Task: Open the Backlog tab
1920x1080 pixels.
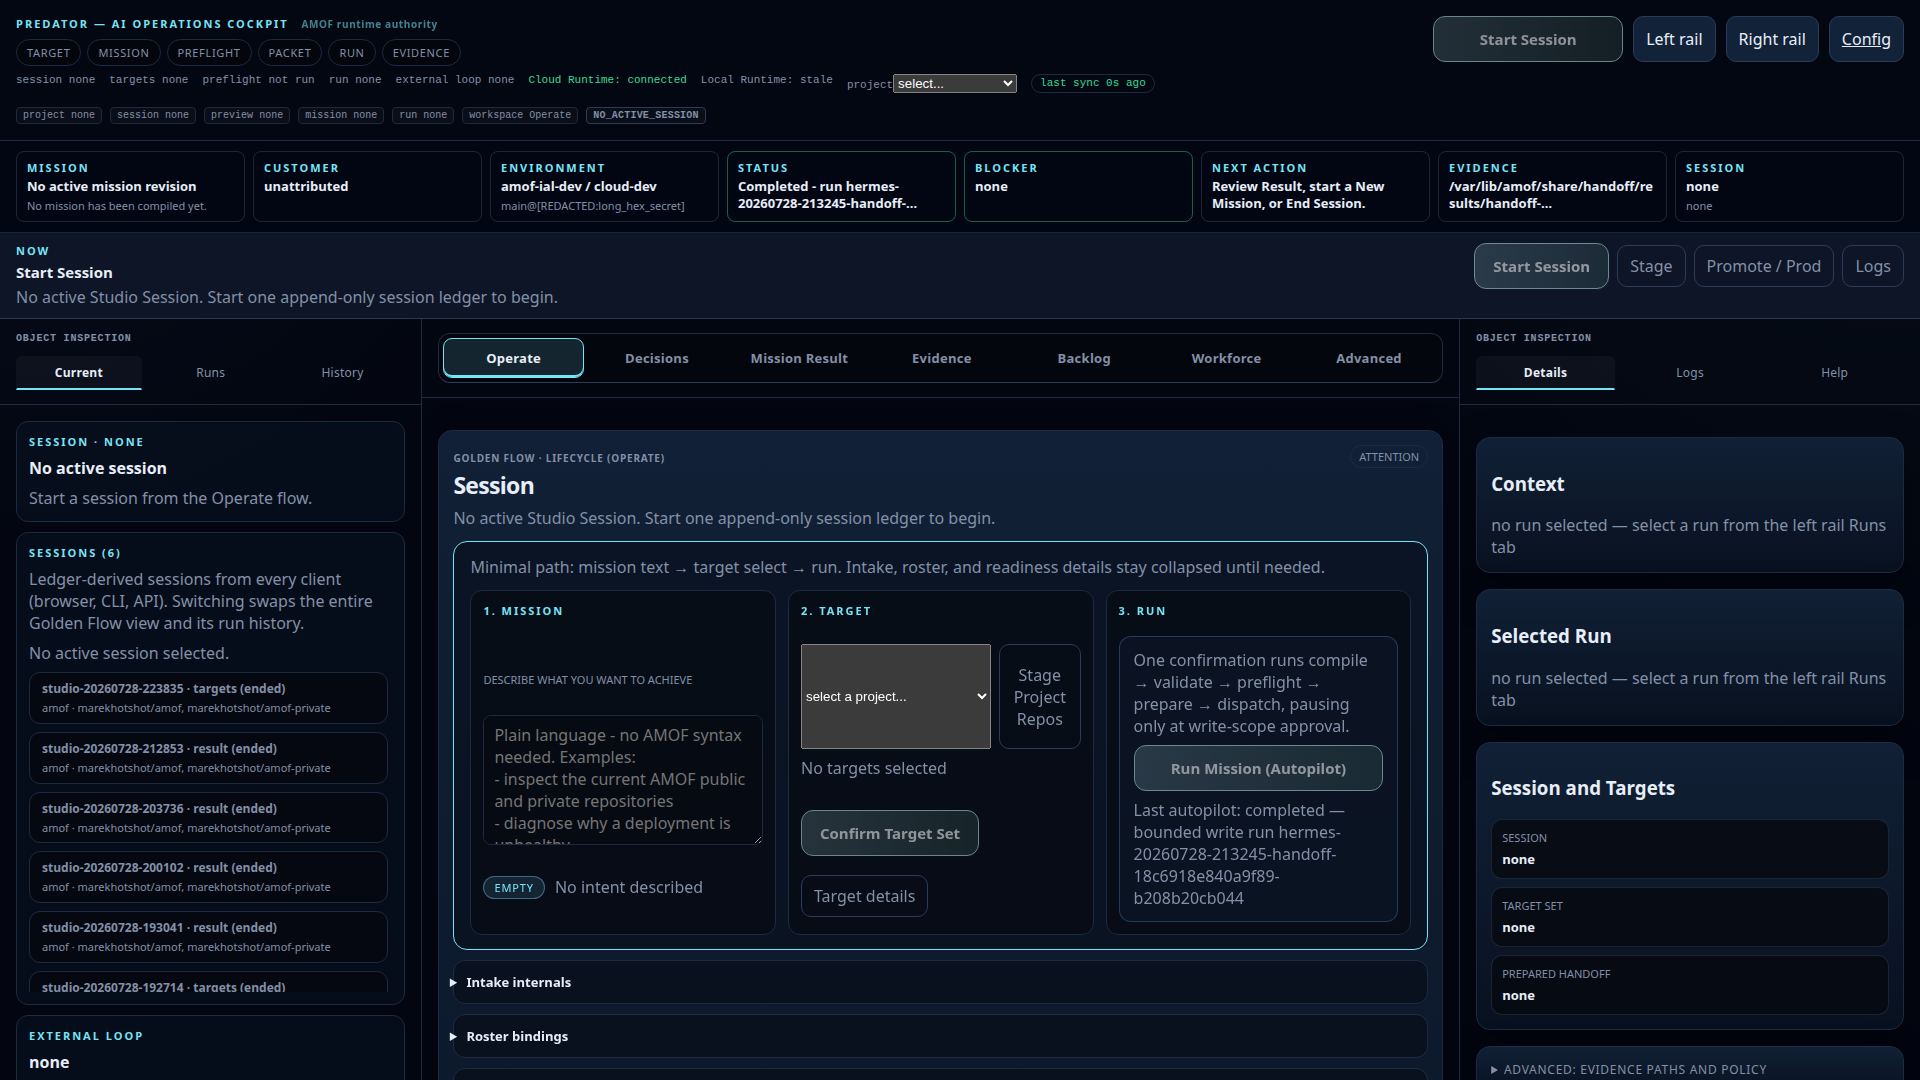Action: pos(1084,358)
